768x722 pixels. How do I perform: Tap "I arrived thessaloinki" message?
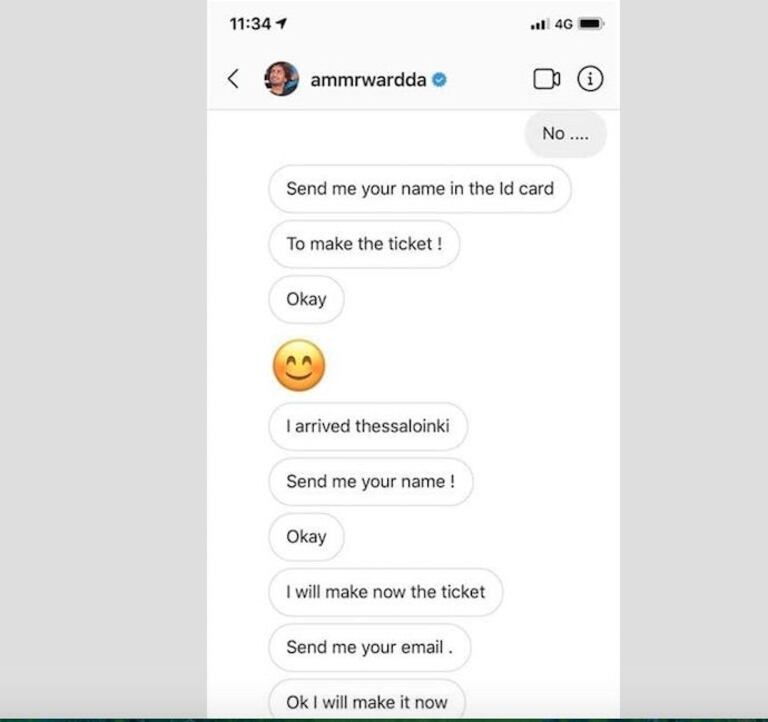click(x=367, y=426)
